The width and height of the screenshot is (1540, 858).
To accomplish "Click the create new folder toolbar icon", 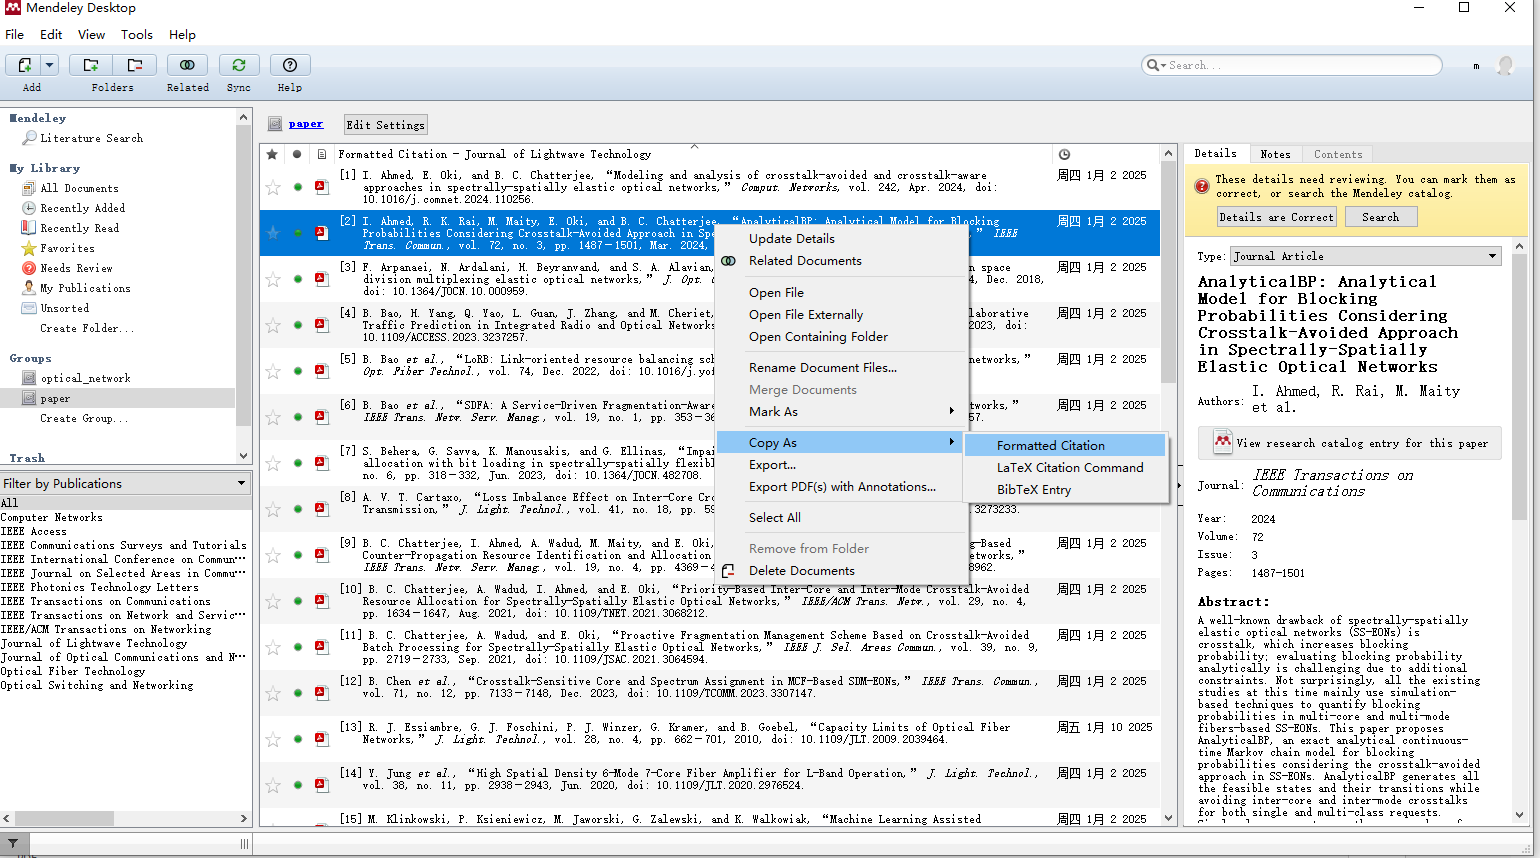I will pos(91,65).
